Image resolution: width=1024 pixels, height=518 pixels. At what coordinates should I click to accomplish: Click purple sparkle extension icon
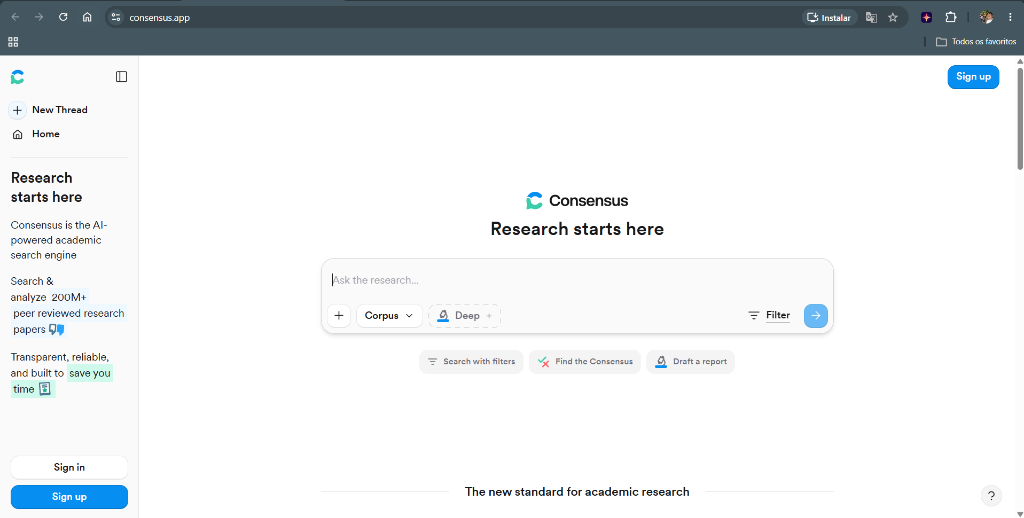point(926,18)
